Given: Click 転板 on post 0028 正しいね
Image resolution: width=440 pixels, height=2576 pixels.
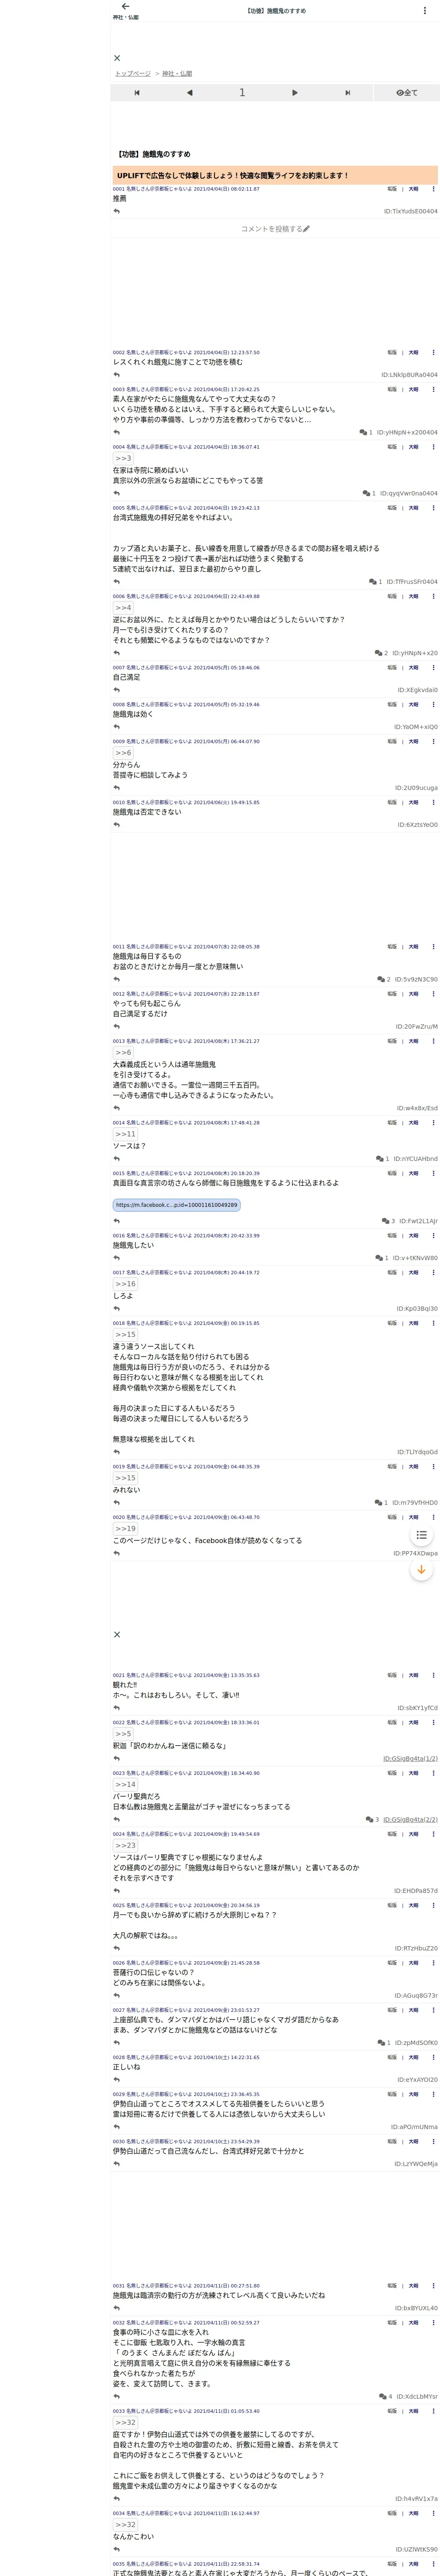Looking at the screenshot, I should tap(392, 2058).
